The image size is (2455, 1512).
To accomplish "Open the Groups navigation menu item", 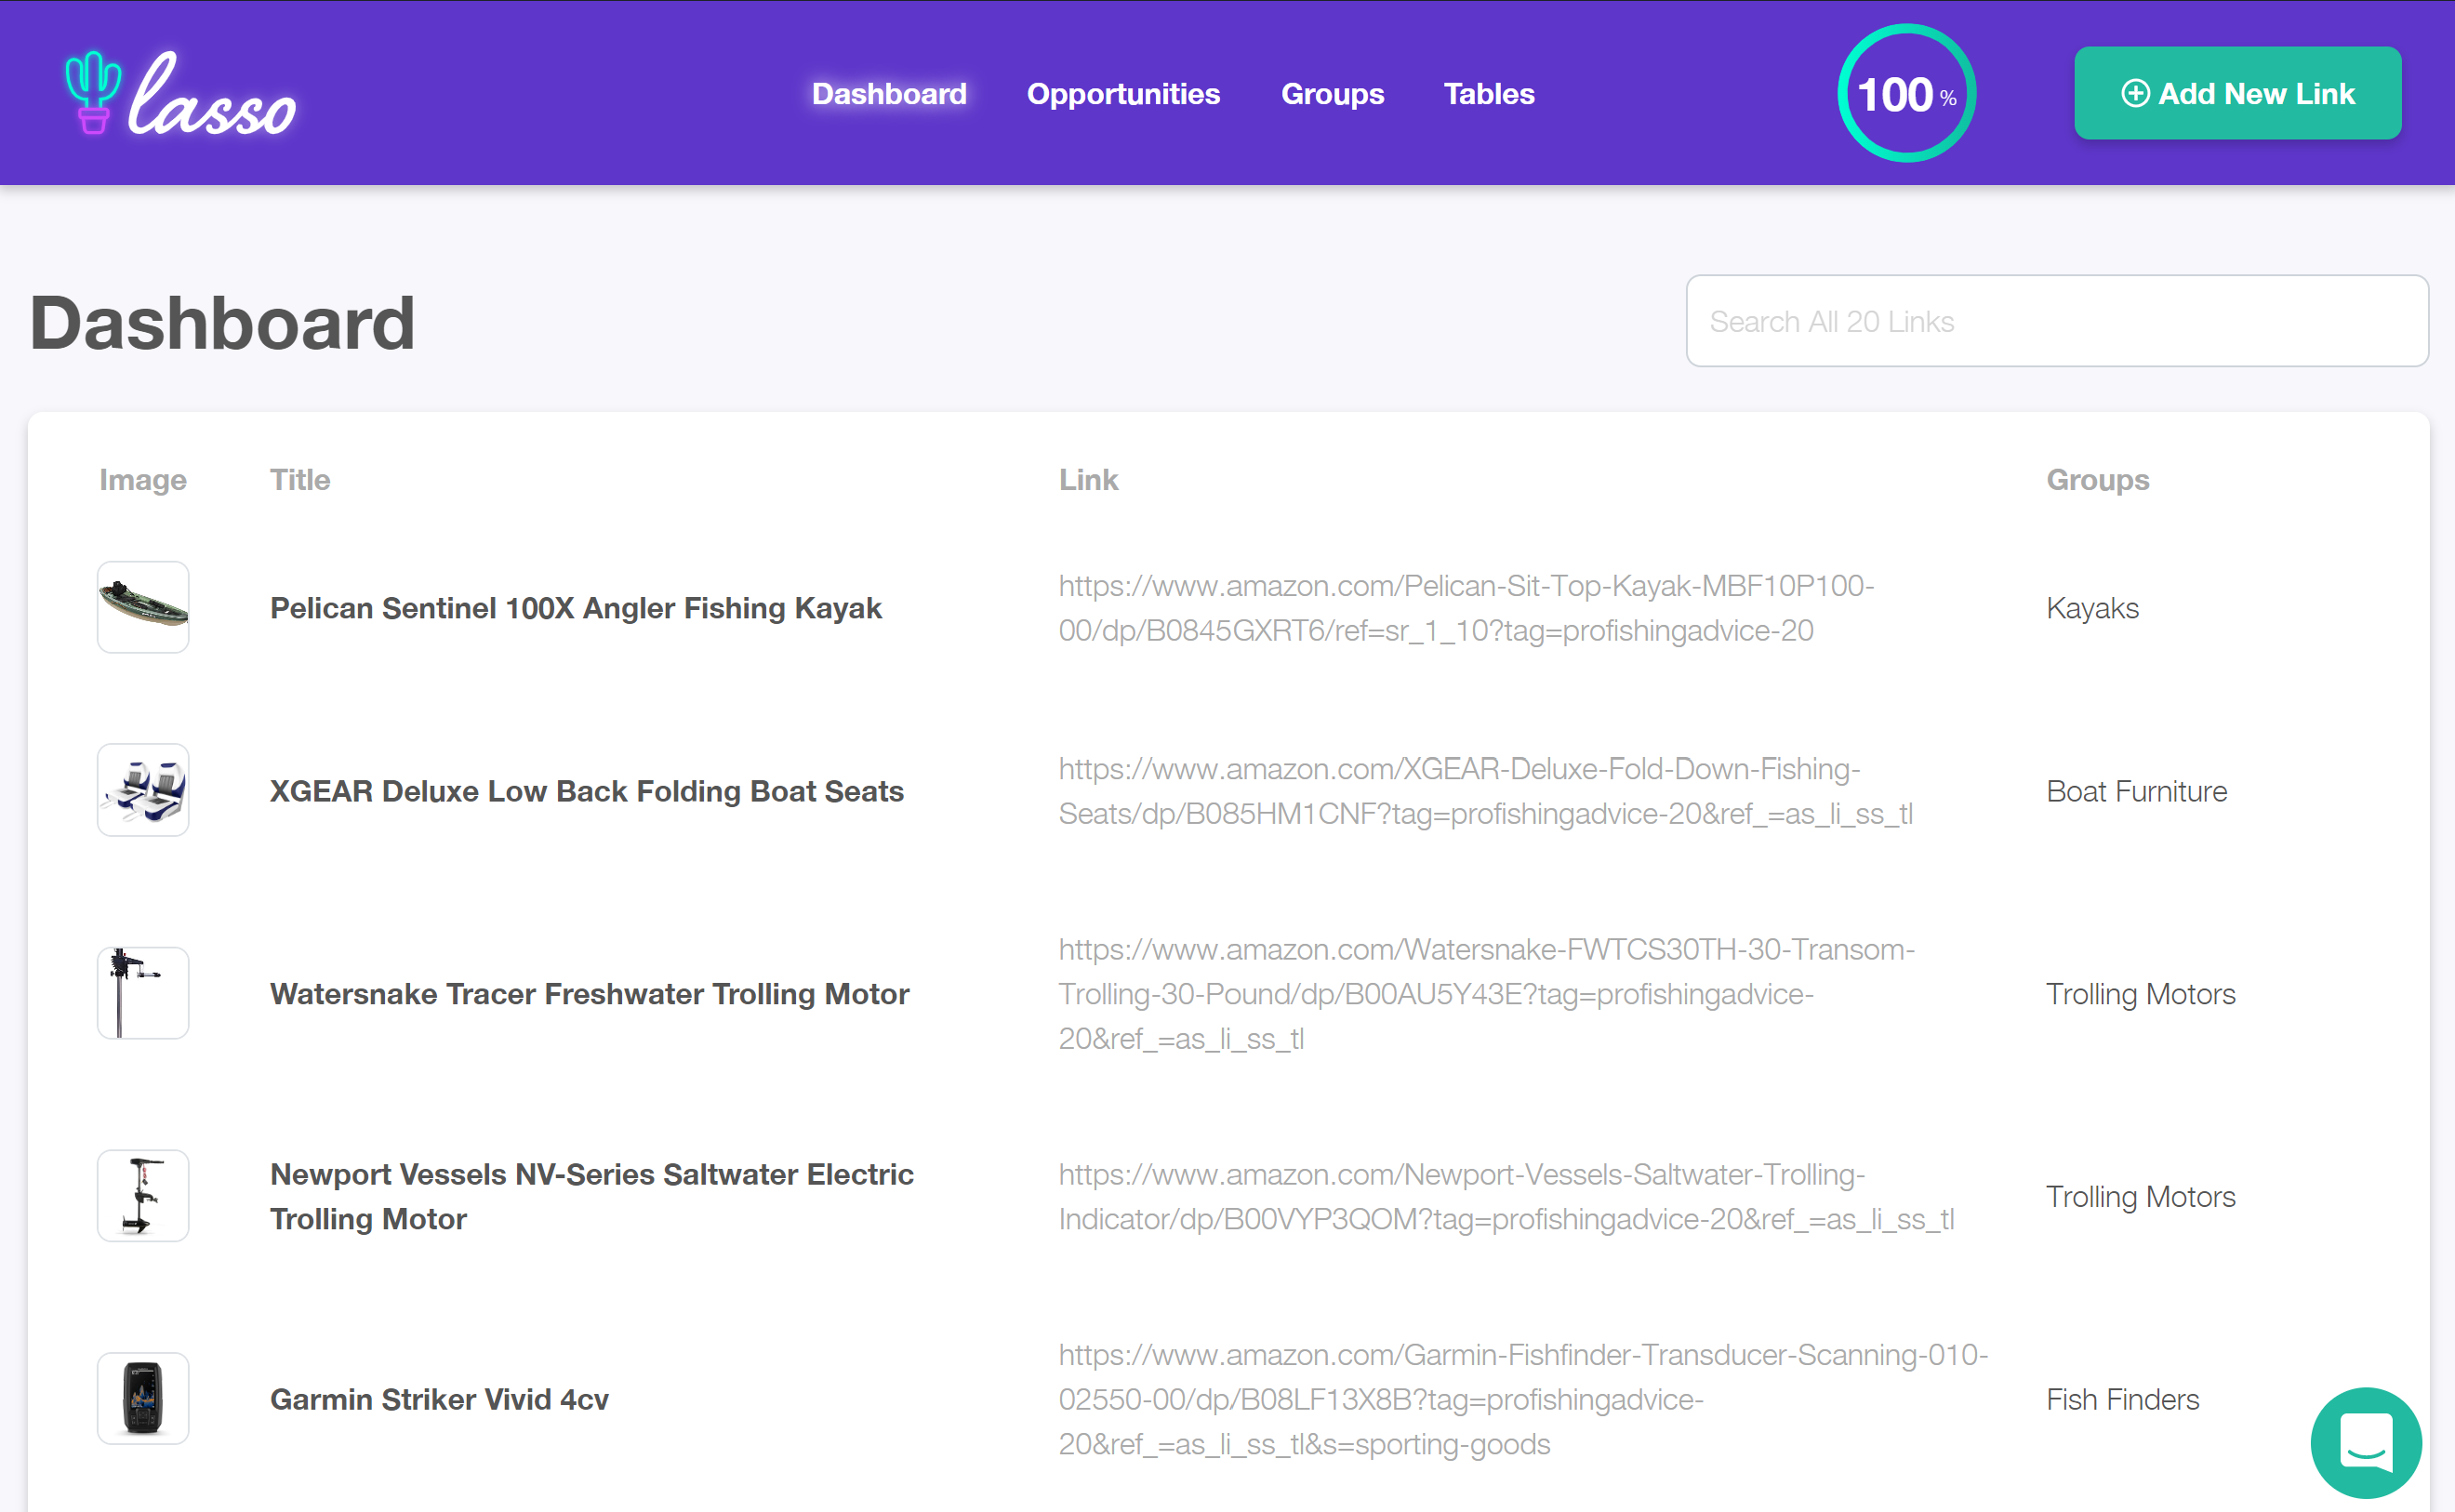I will click(x=1332, y=93).
